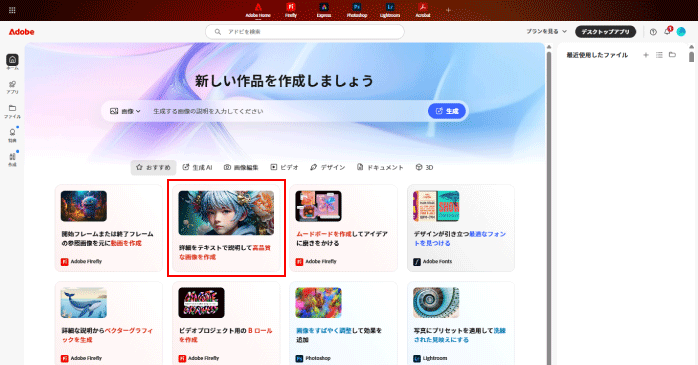Open the notifications bell icon
This screenshot has width=698, height=365.
pos(667,31)
